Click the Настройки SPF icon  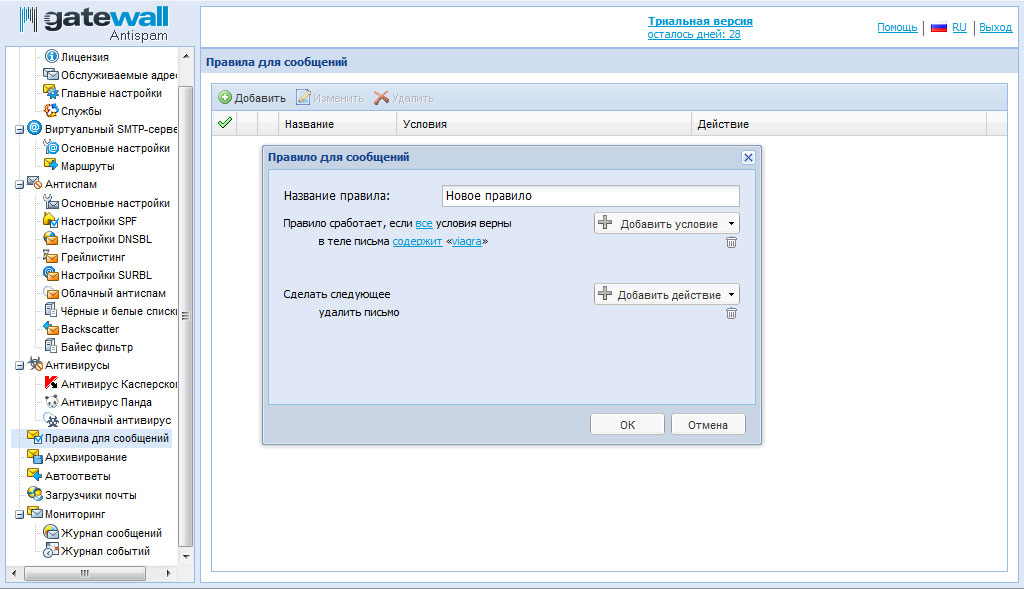51,220
